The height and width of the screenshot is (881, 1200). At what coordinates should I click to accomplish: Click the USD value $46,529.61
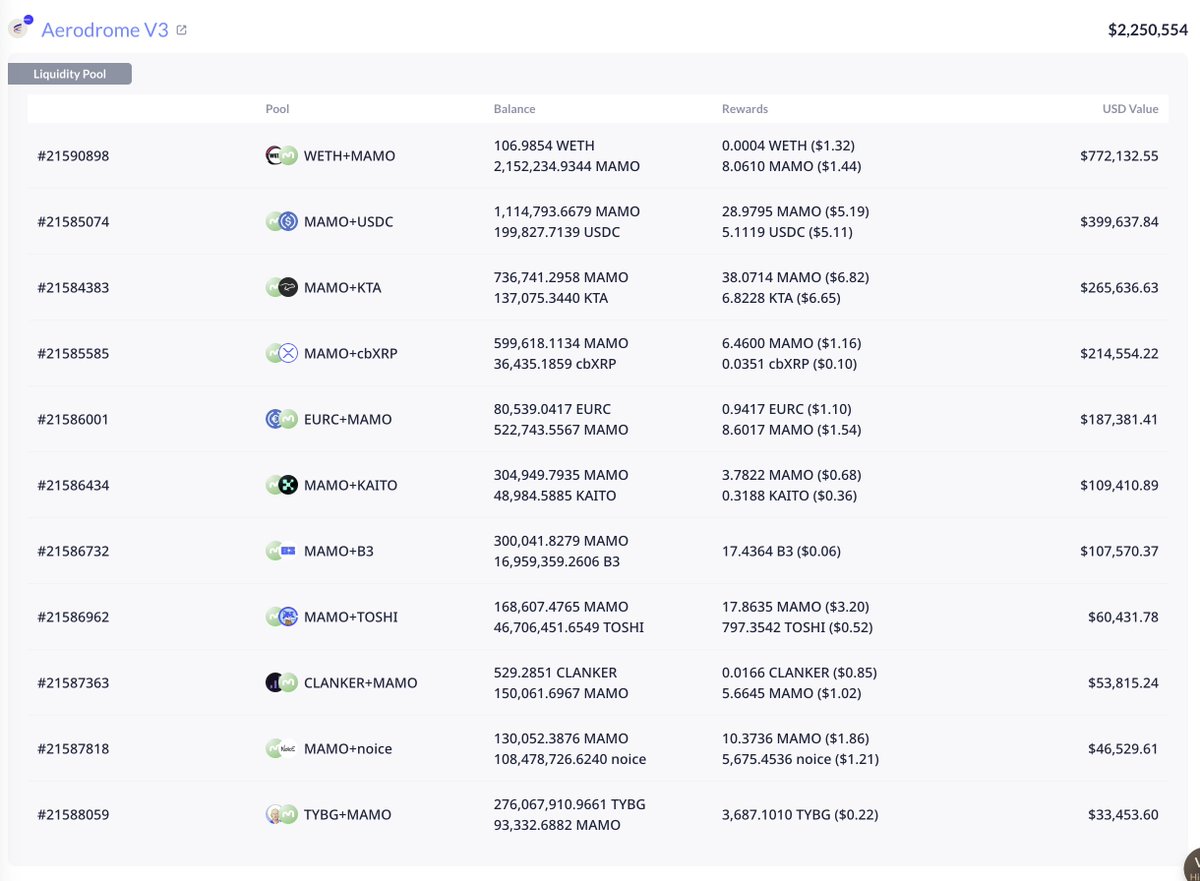(x=1123, y=749)
